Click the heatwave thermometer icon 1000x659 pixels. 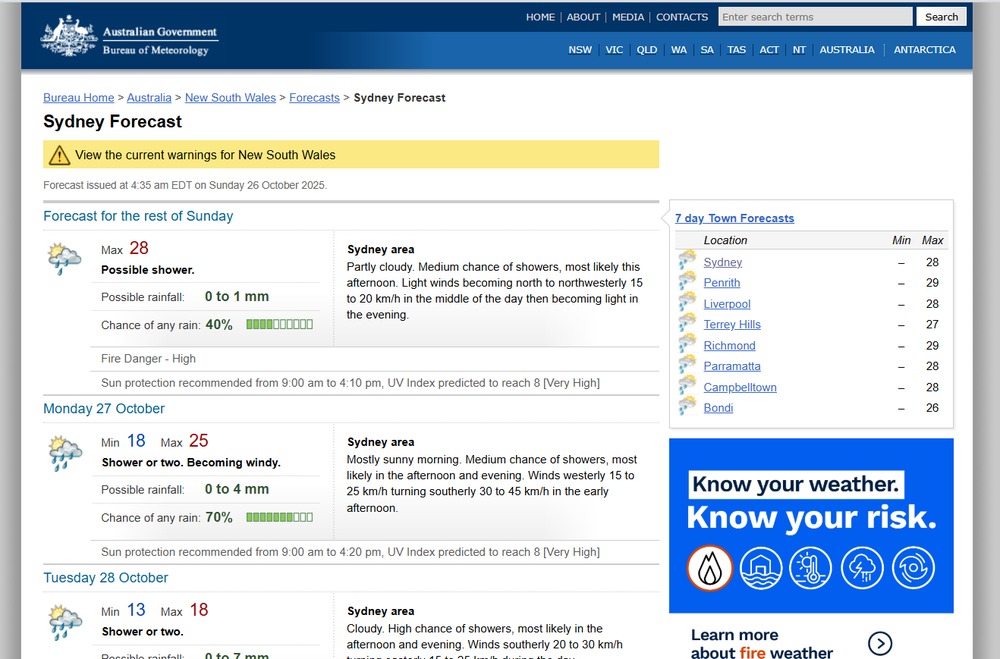(x=810, y=568)
